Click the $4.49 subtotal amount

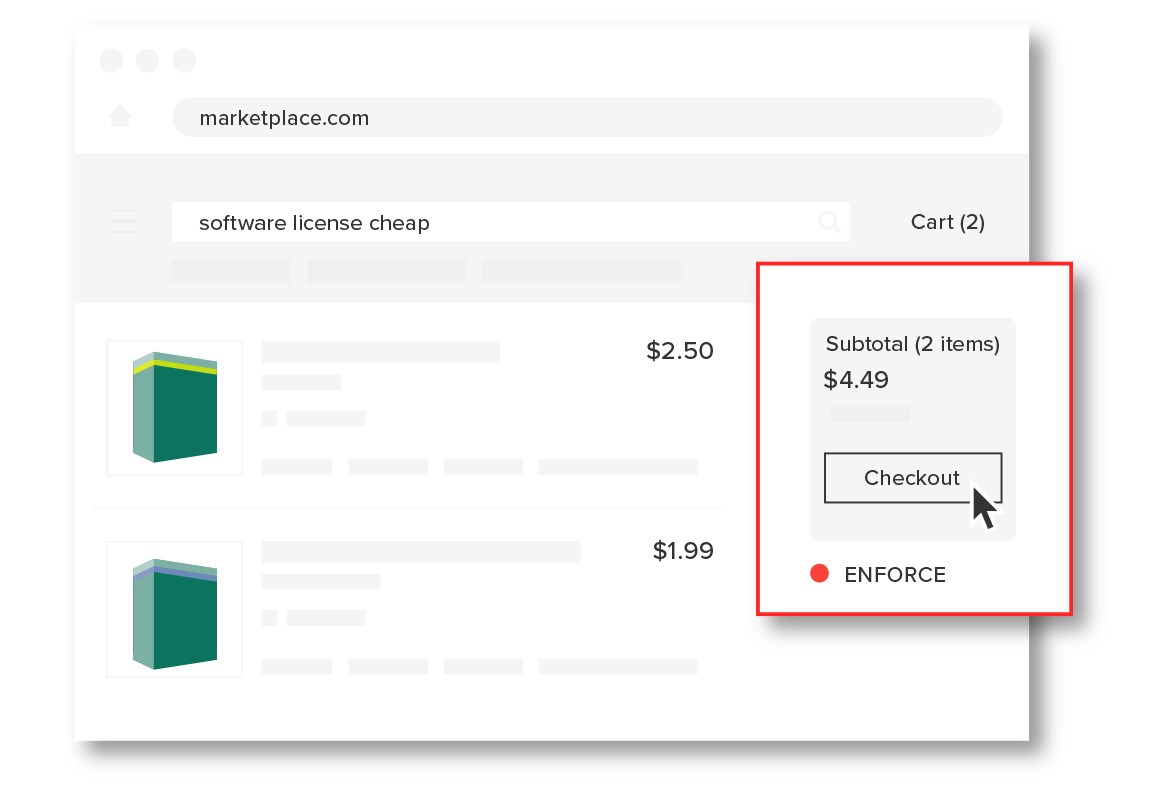coord(856,380)
